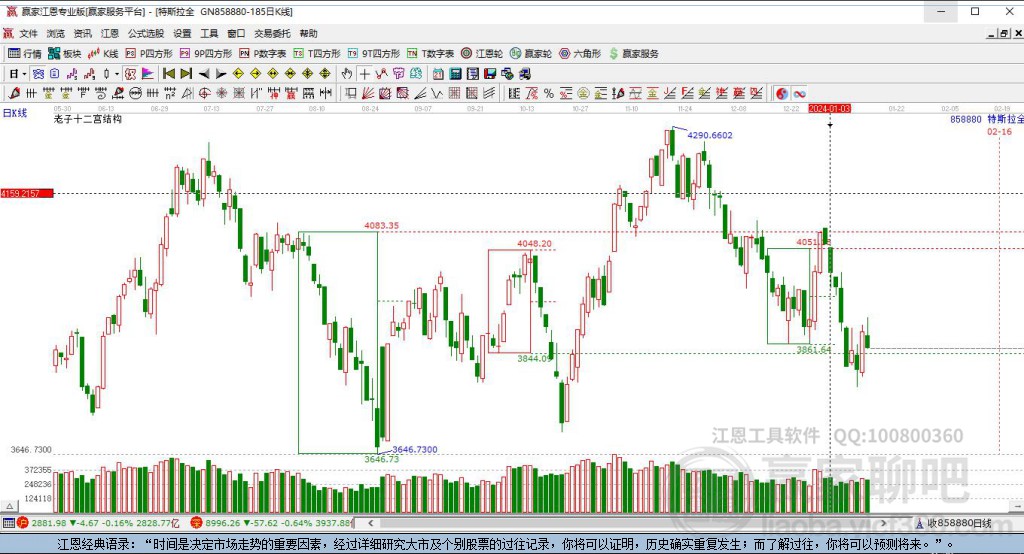Select the red pencil drawing tool
Image resolution: width=1024 pixels, height=554 pixels.
(x=14, y=93)
